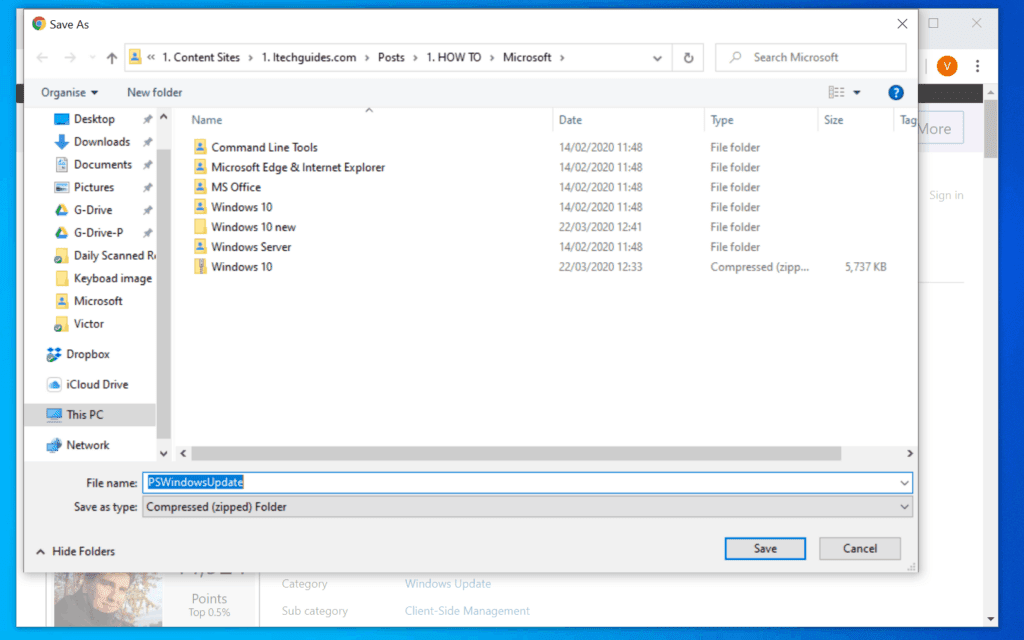Click the Back navigation arrow
Viewport: 1024px width, 640px height.
42,57
